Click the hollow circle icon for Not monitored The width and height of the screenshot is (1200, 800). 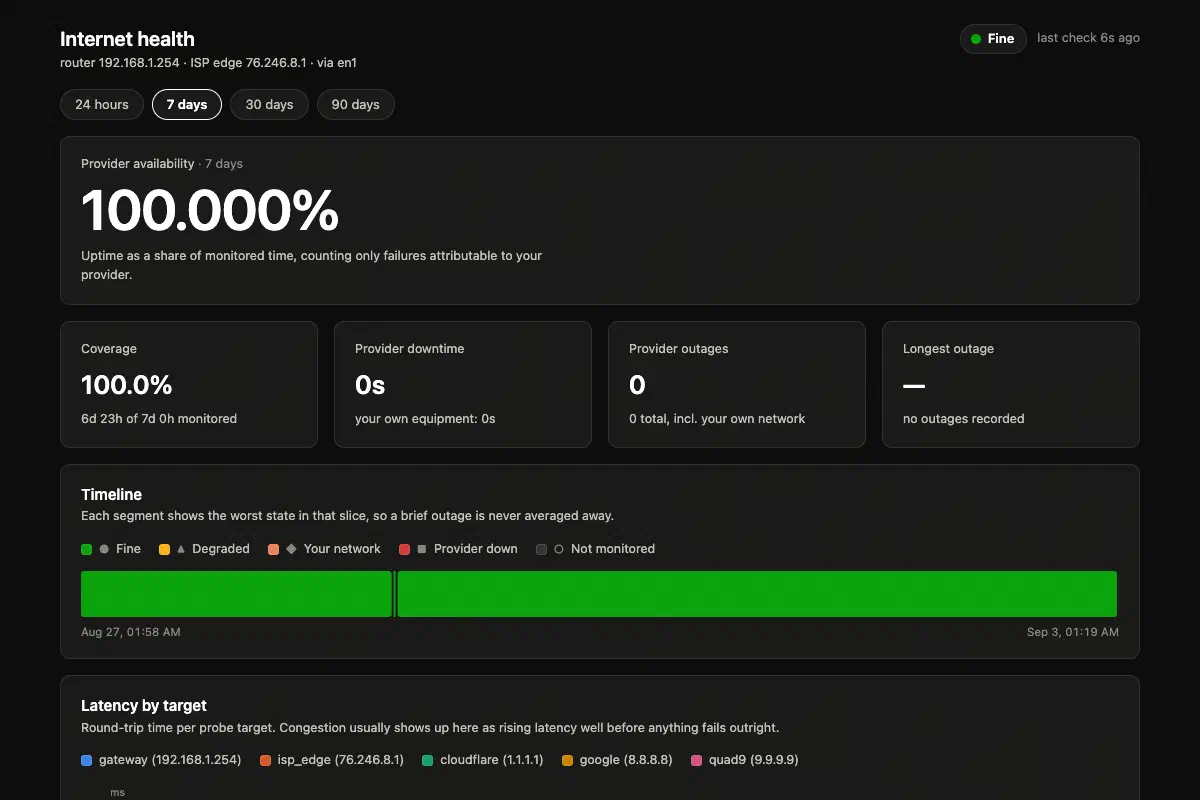tap(558, 549)
